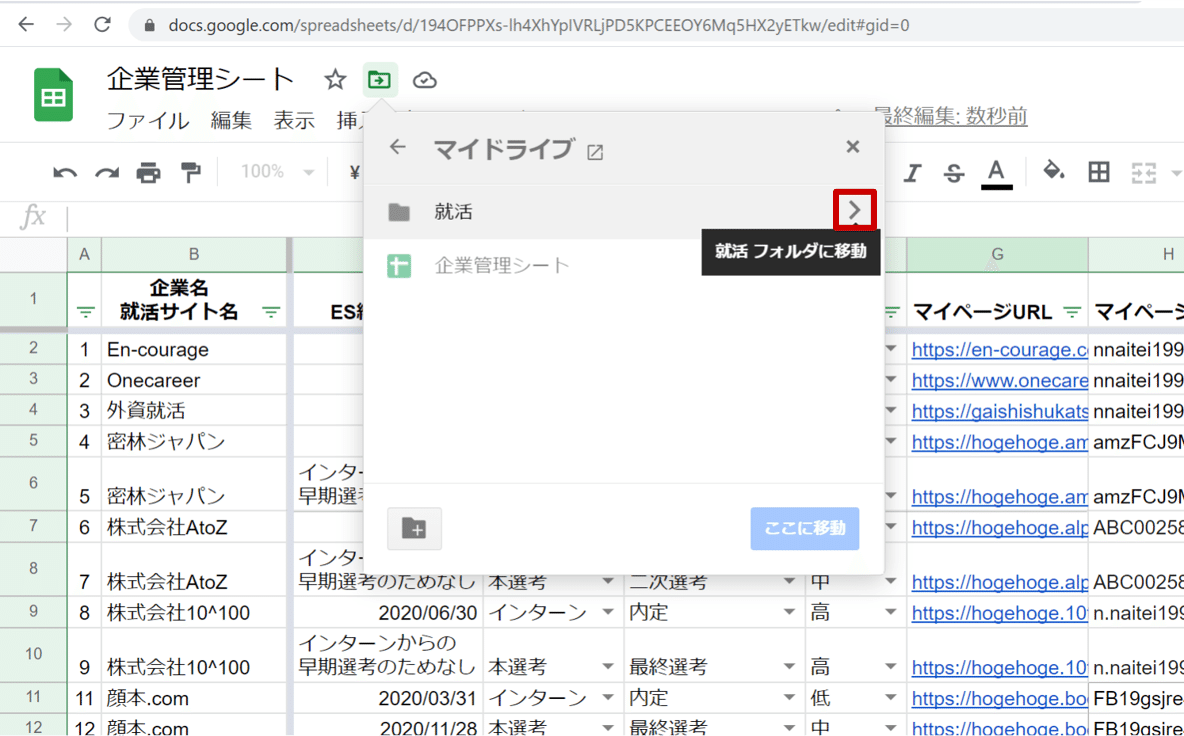This screenshot has width=1184, height=736.
Task: Open hogehoge.bo link in 2020/03/31 row
Action: click(x=999, y=698)
